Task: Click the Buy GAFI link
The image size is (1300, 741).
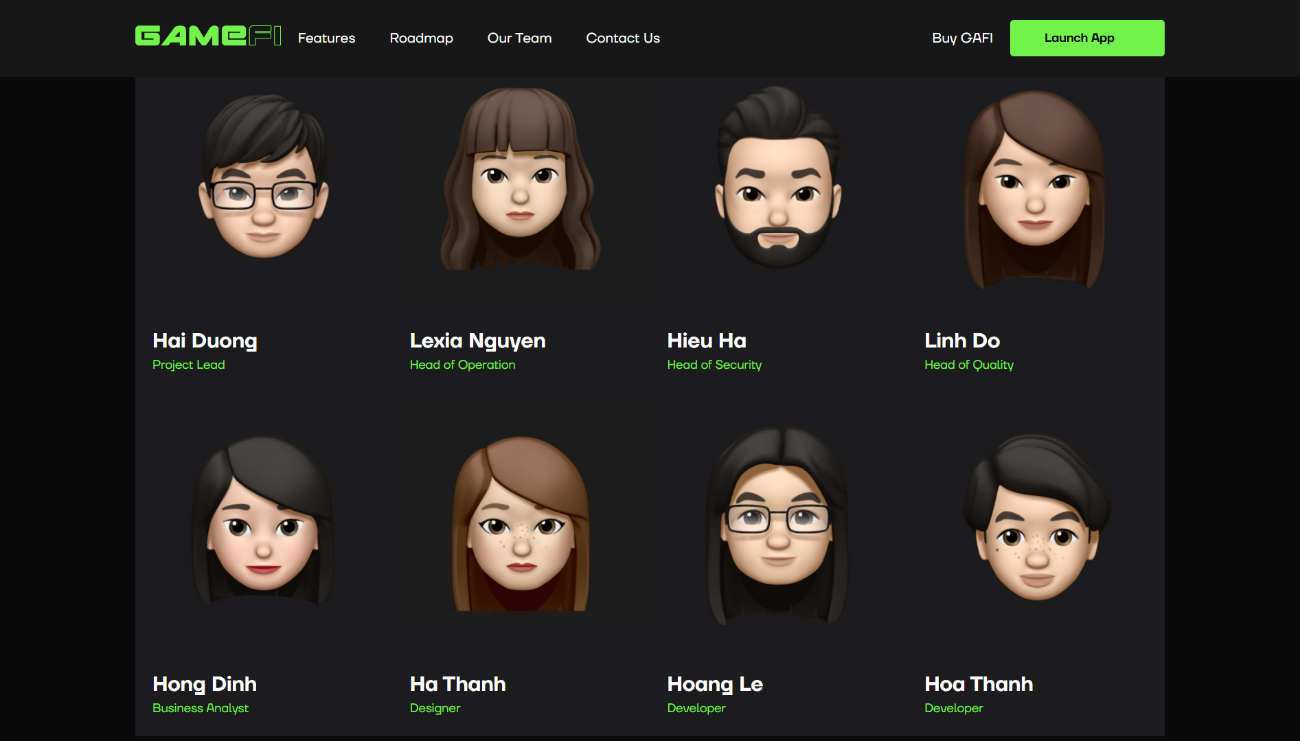Action: tap(962, 38)
